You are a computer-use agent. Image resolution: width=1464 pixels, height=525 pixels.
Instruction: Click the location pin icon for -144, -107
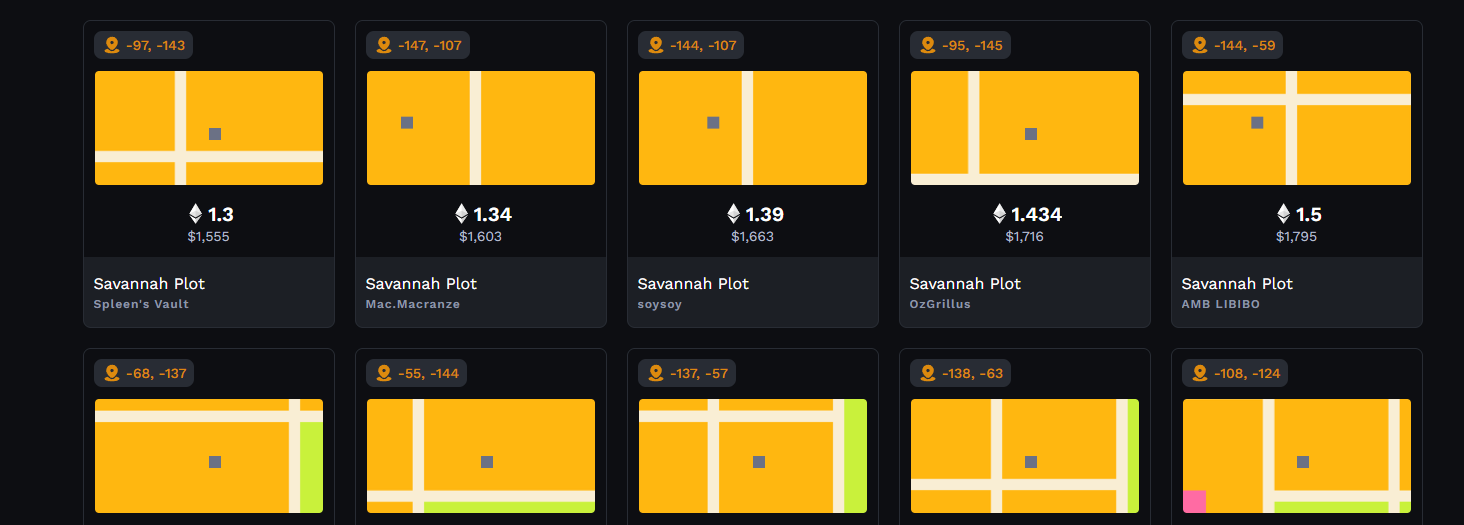tap(656, 45)
